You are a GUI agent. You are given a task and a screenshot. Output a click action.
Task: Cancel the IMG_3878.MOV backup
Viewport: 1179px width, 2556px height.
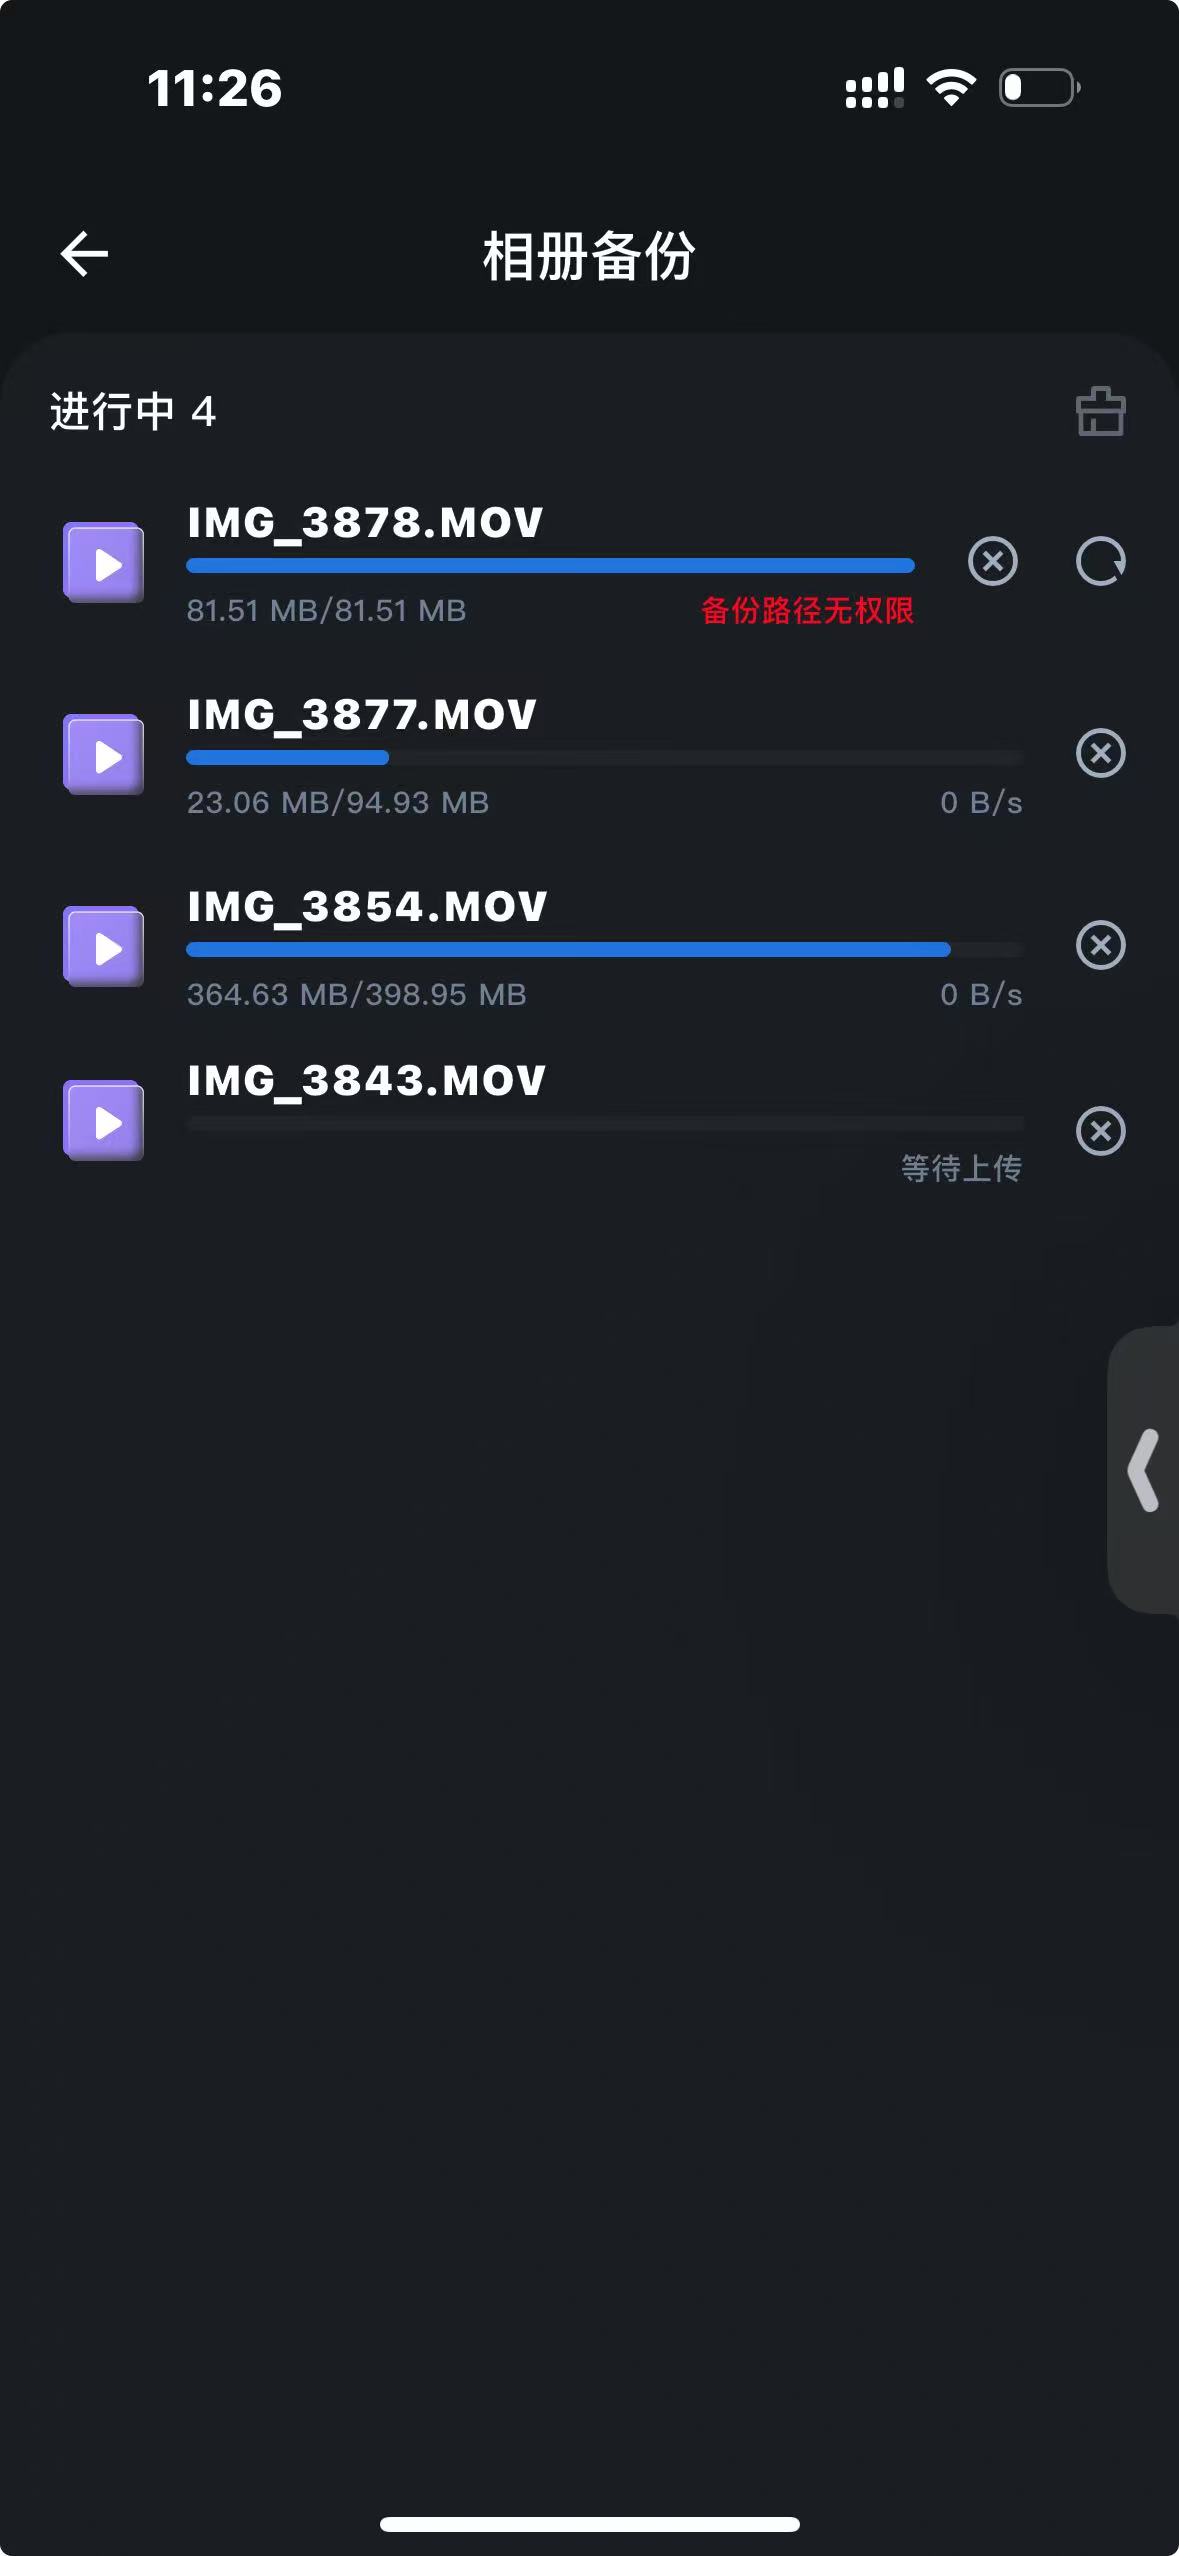pos(992,561)
